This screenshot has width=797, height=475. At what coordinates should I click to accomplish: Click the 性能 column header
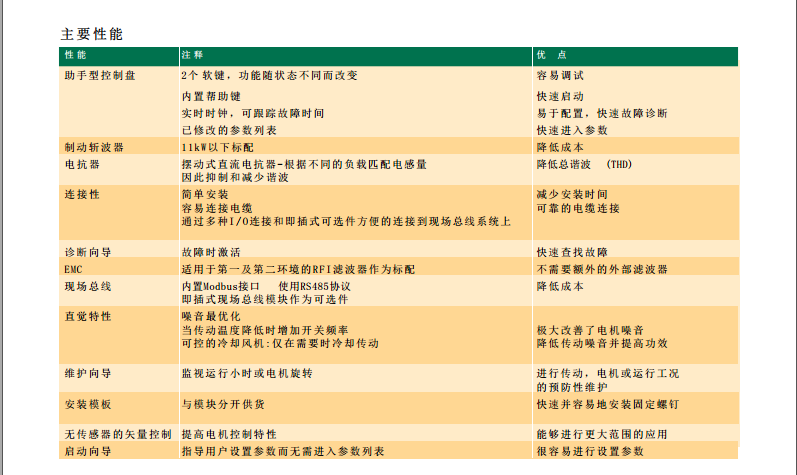click(x=76, y=55)
